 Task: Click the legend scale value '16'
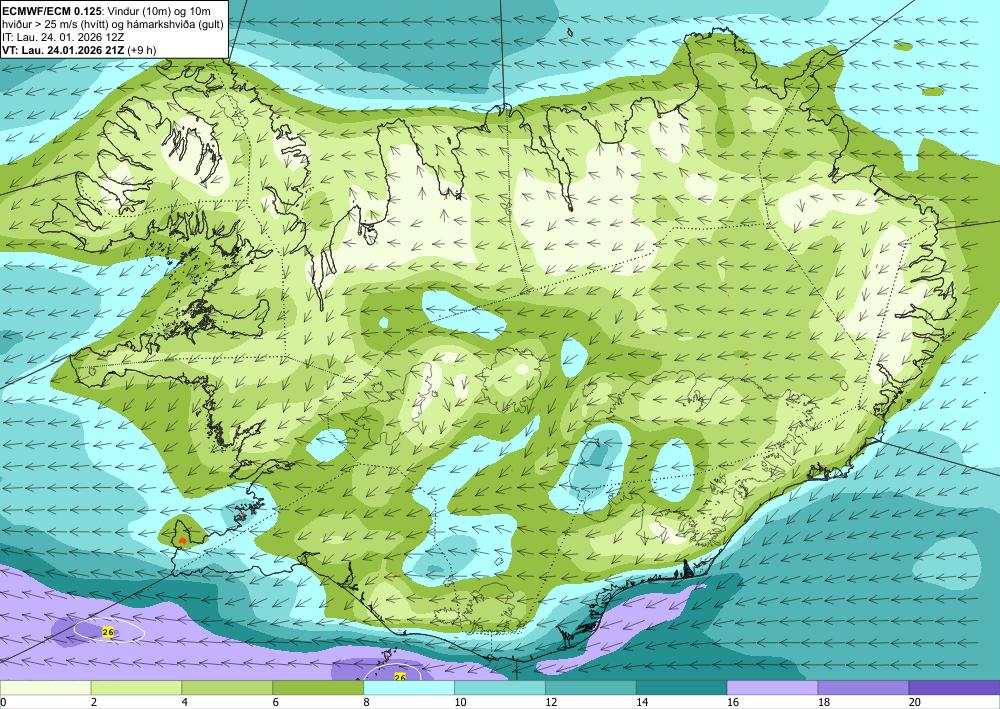[733, 703]
